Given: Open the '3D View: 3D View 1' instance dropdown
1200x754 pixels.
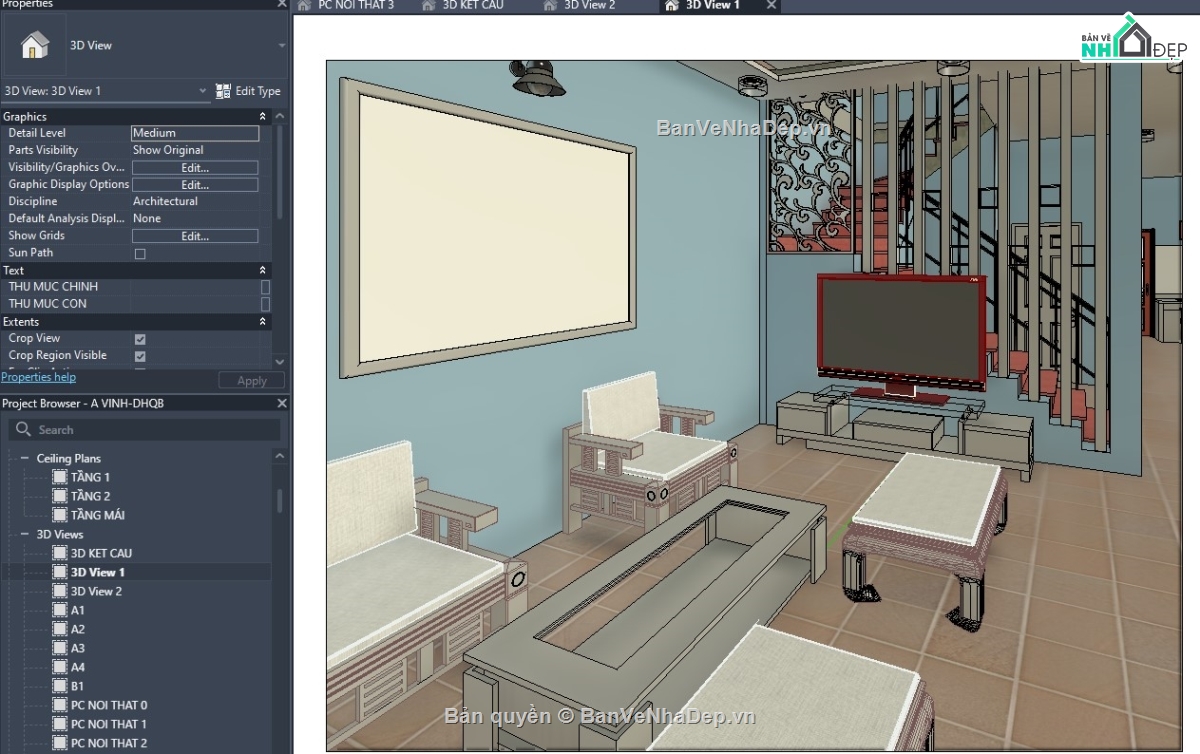Looking at the screenshot, I should click(202, 91).
